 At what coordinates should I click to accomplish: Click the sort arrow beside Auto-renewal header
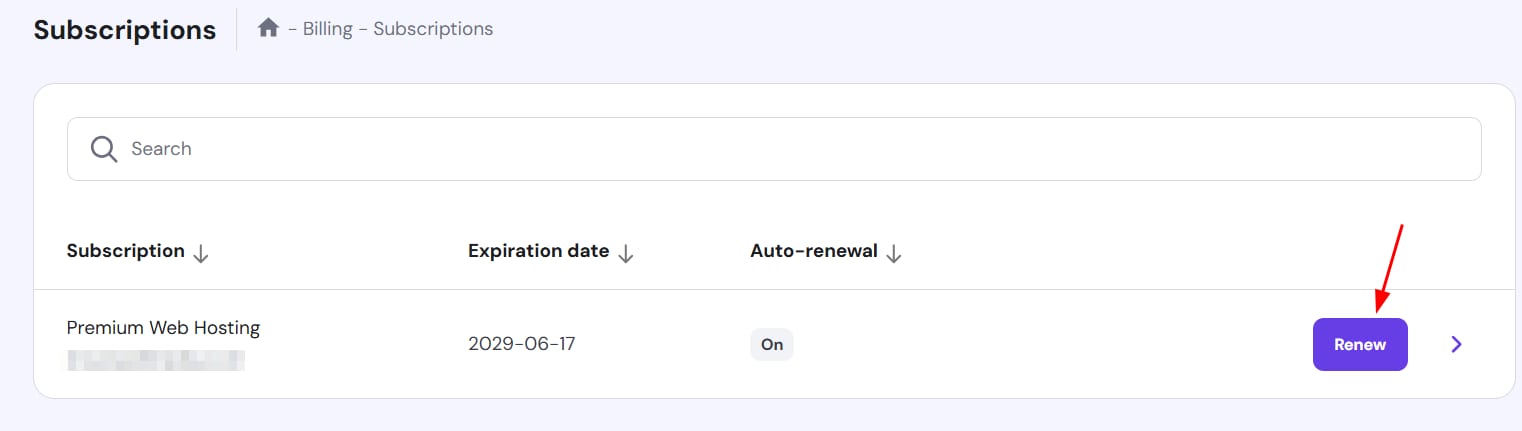[894, 253]
